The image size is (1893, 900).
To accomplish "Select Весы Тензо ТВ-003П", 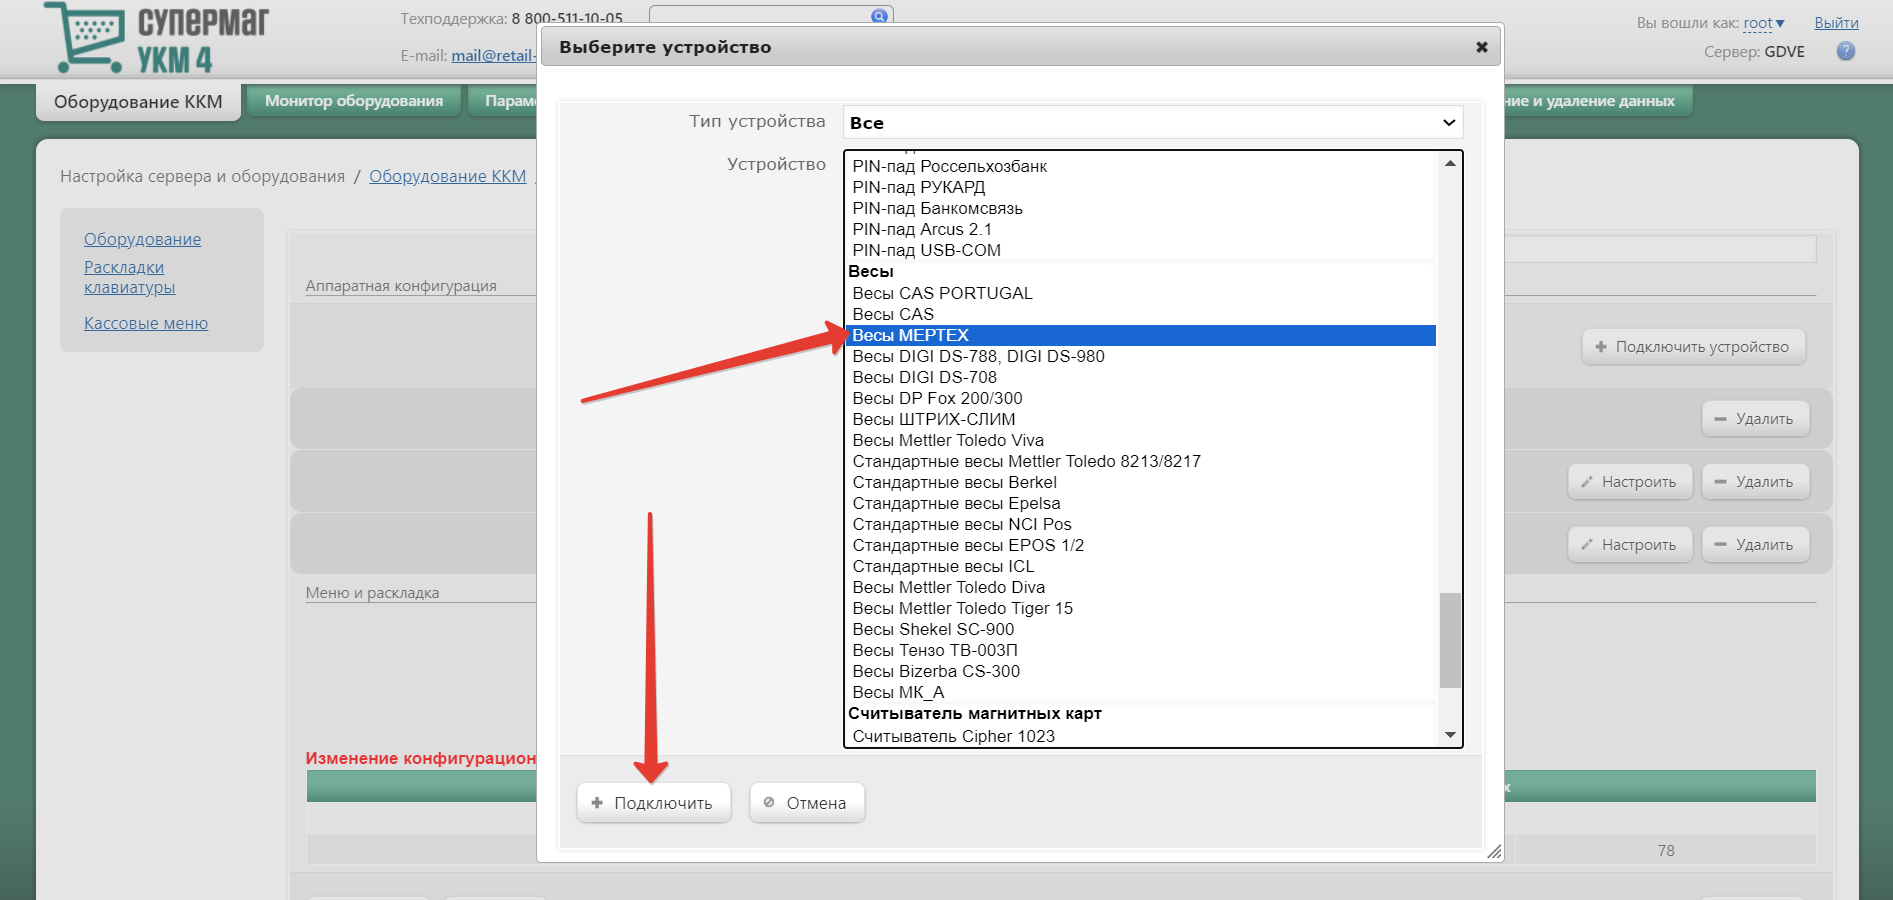I will pos(1140,650).
